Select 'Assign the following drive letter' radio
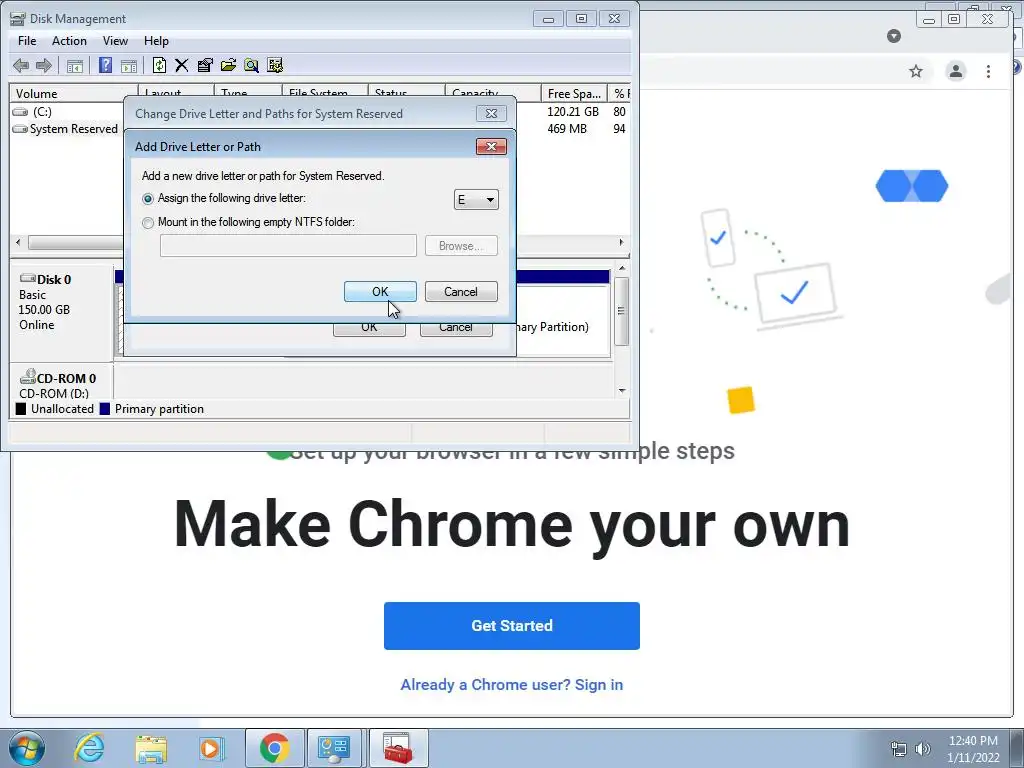1024x768 pixels. 148,199
